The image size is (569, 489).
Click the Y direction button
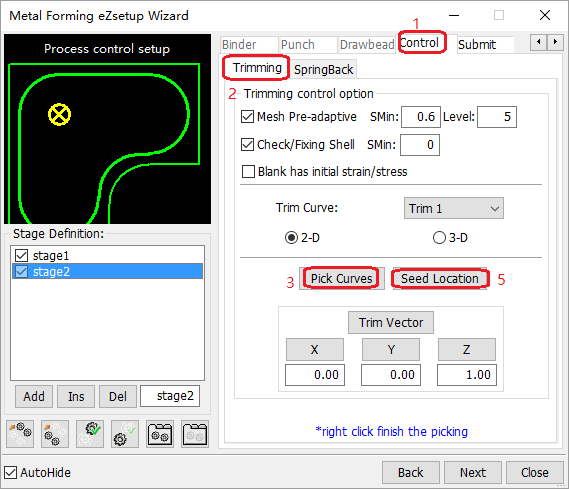[391, 349]
